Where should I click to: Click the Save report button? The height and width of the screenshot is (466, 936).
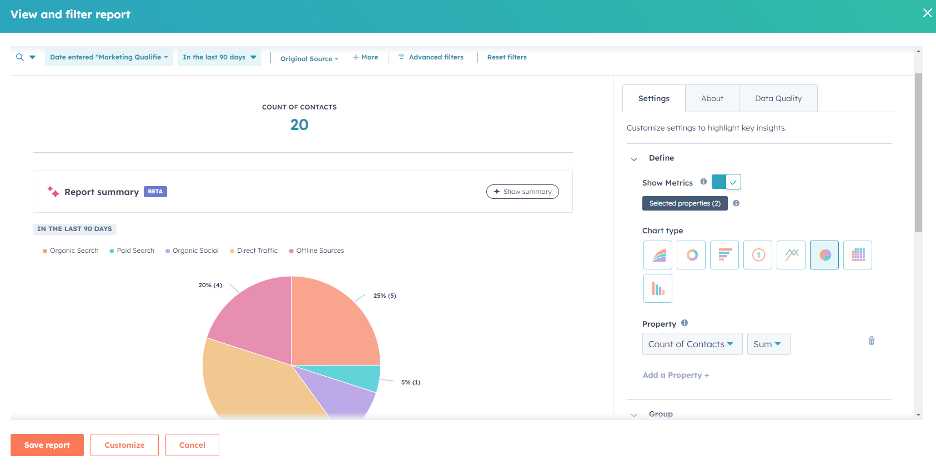click(47, 445)
